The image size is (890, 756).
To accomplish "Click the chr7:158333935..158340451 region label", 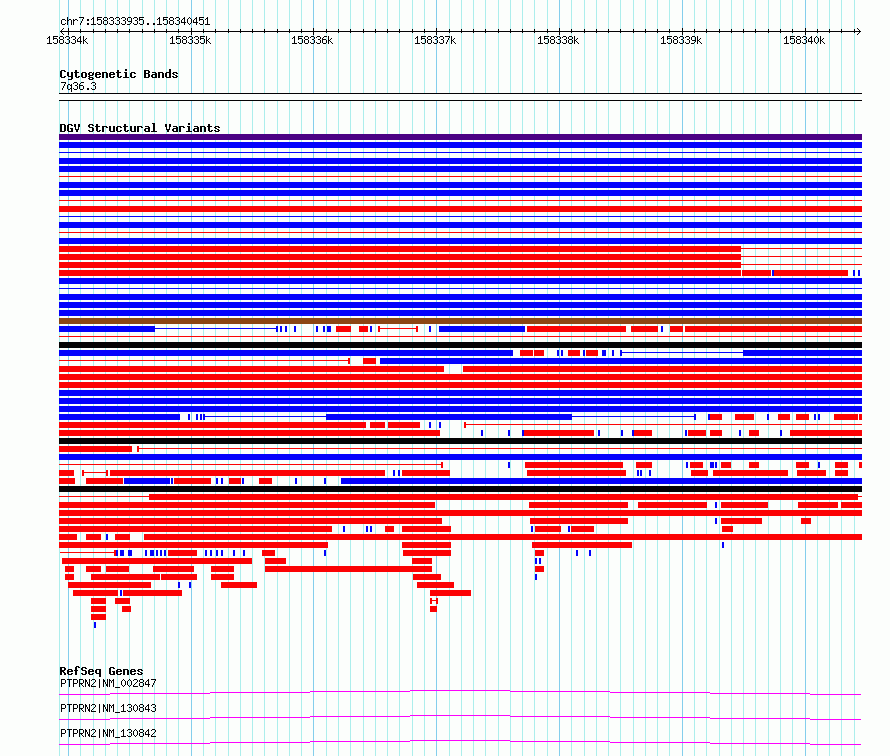I will click(x=135, y=21).
